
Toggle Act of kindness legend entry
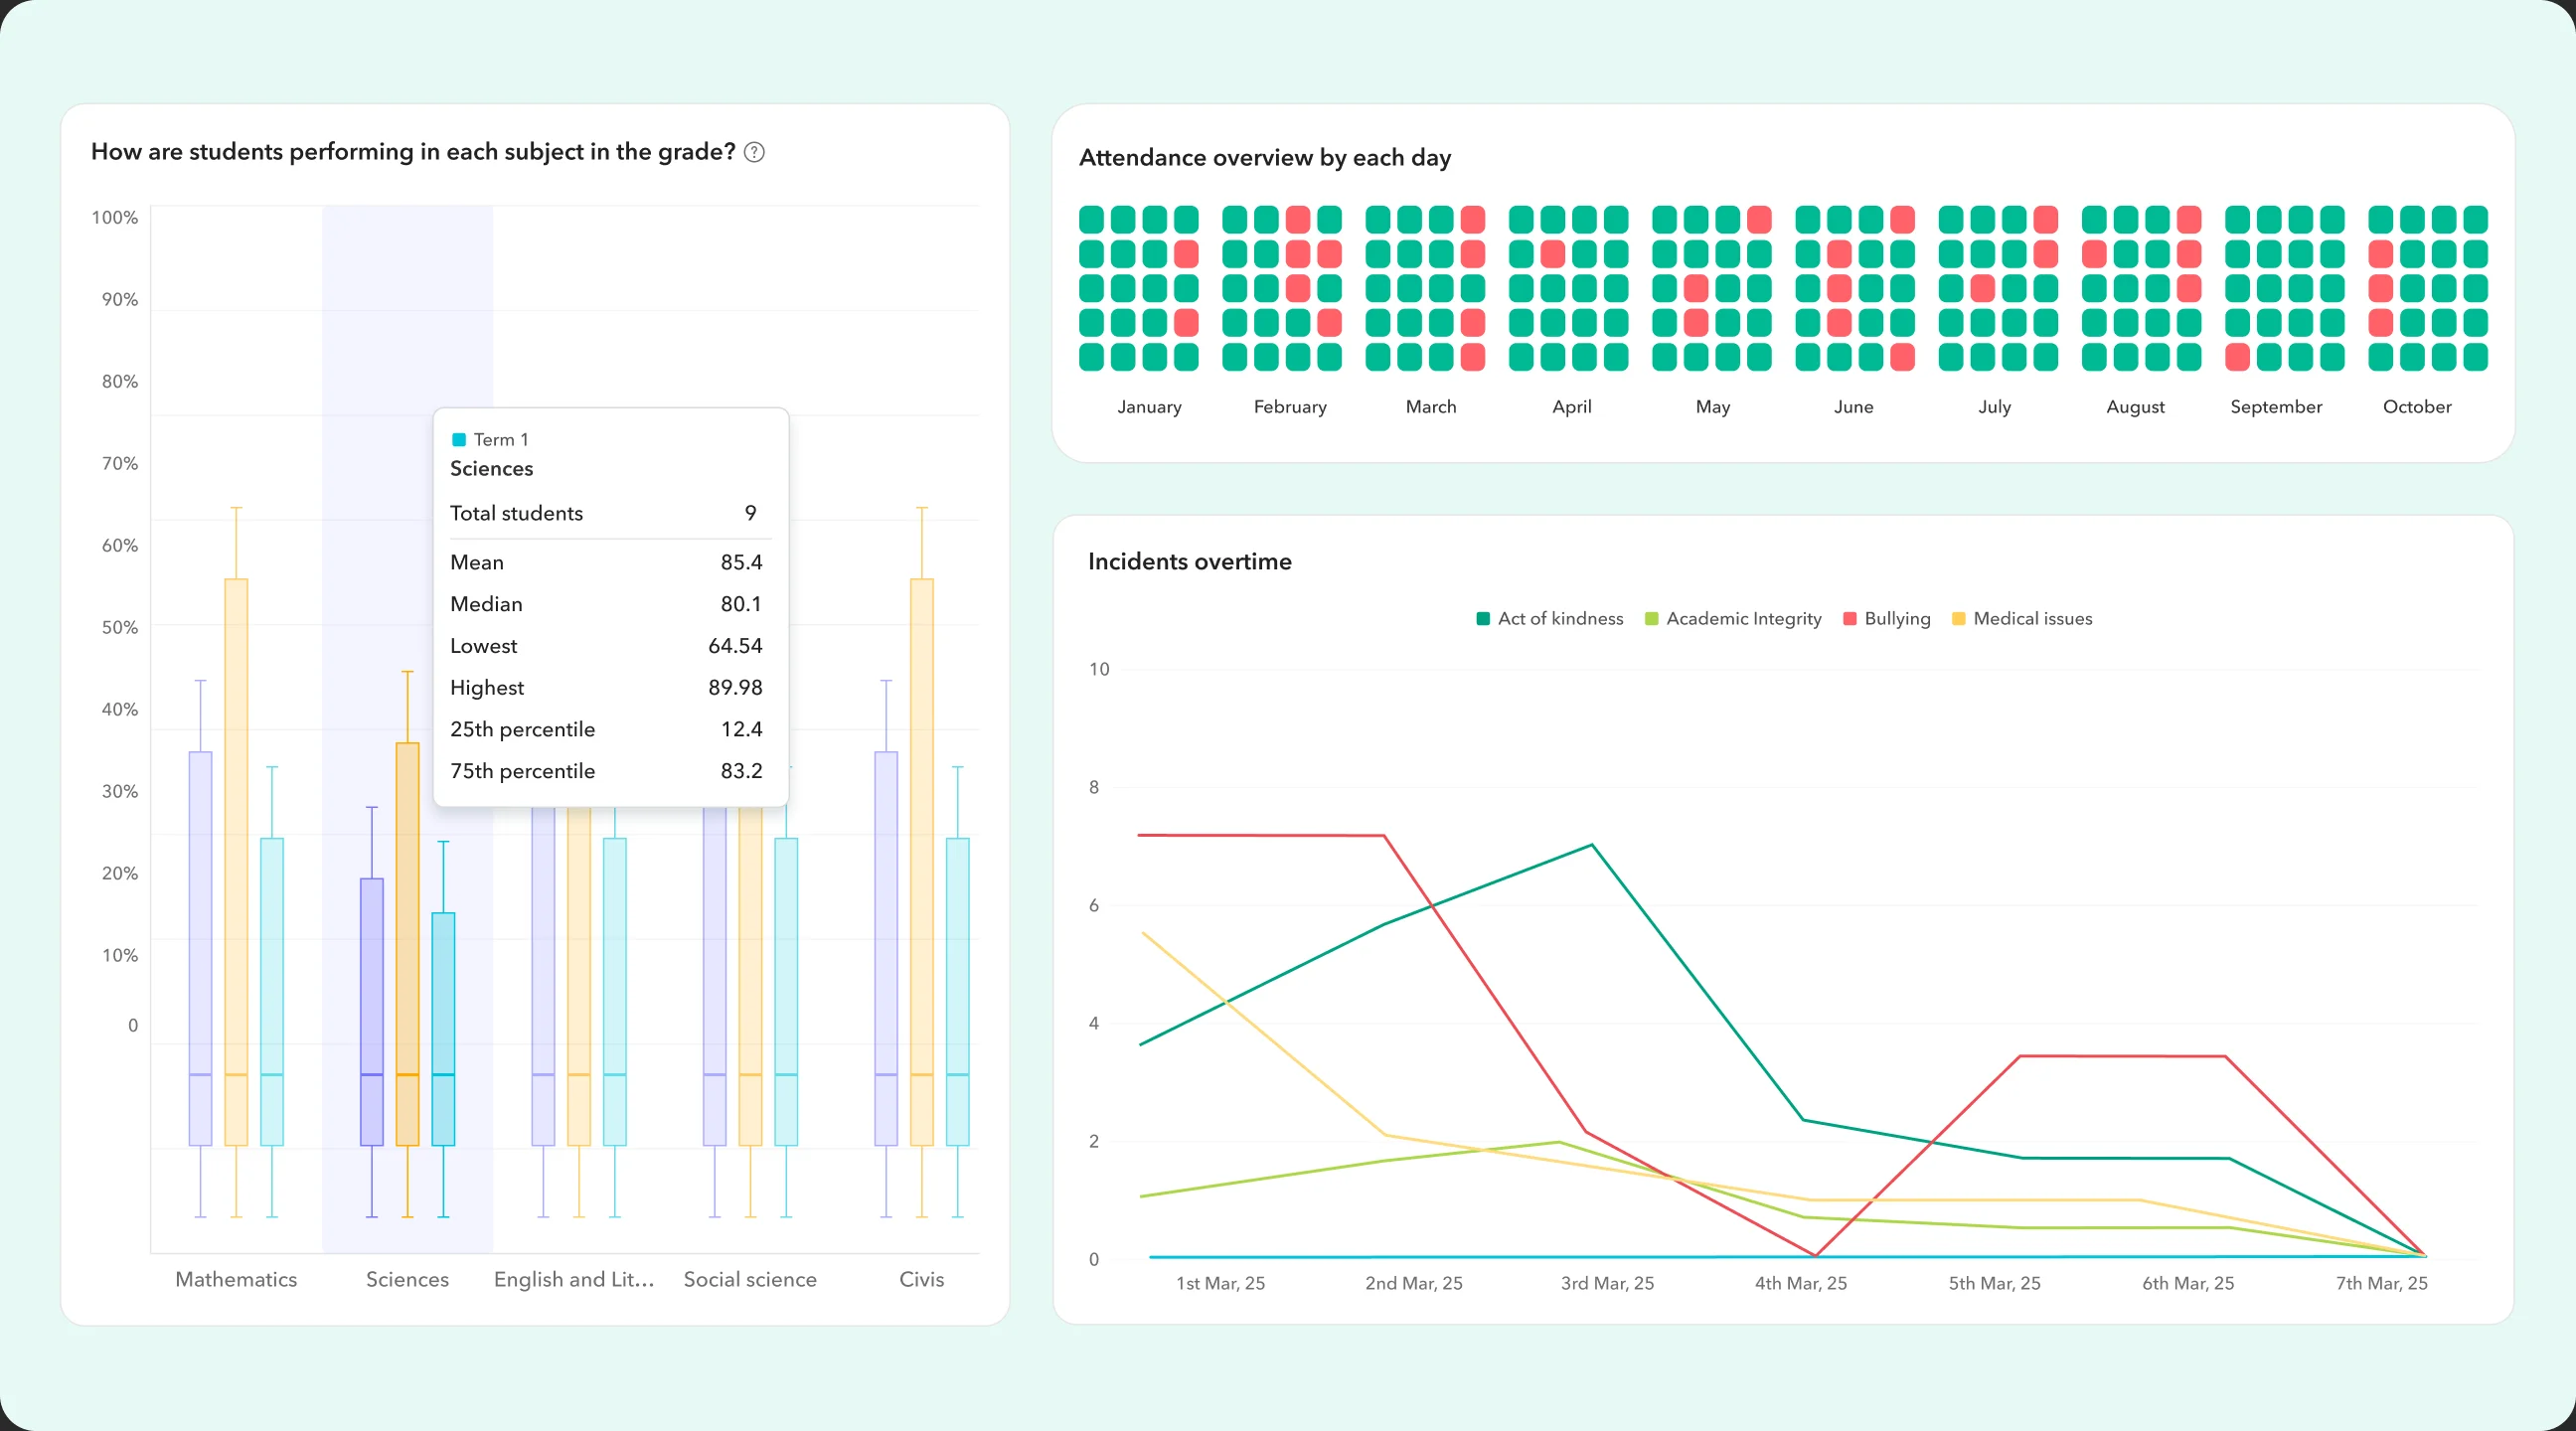tap(1549, 619)
